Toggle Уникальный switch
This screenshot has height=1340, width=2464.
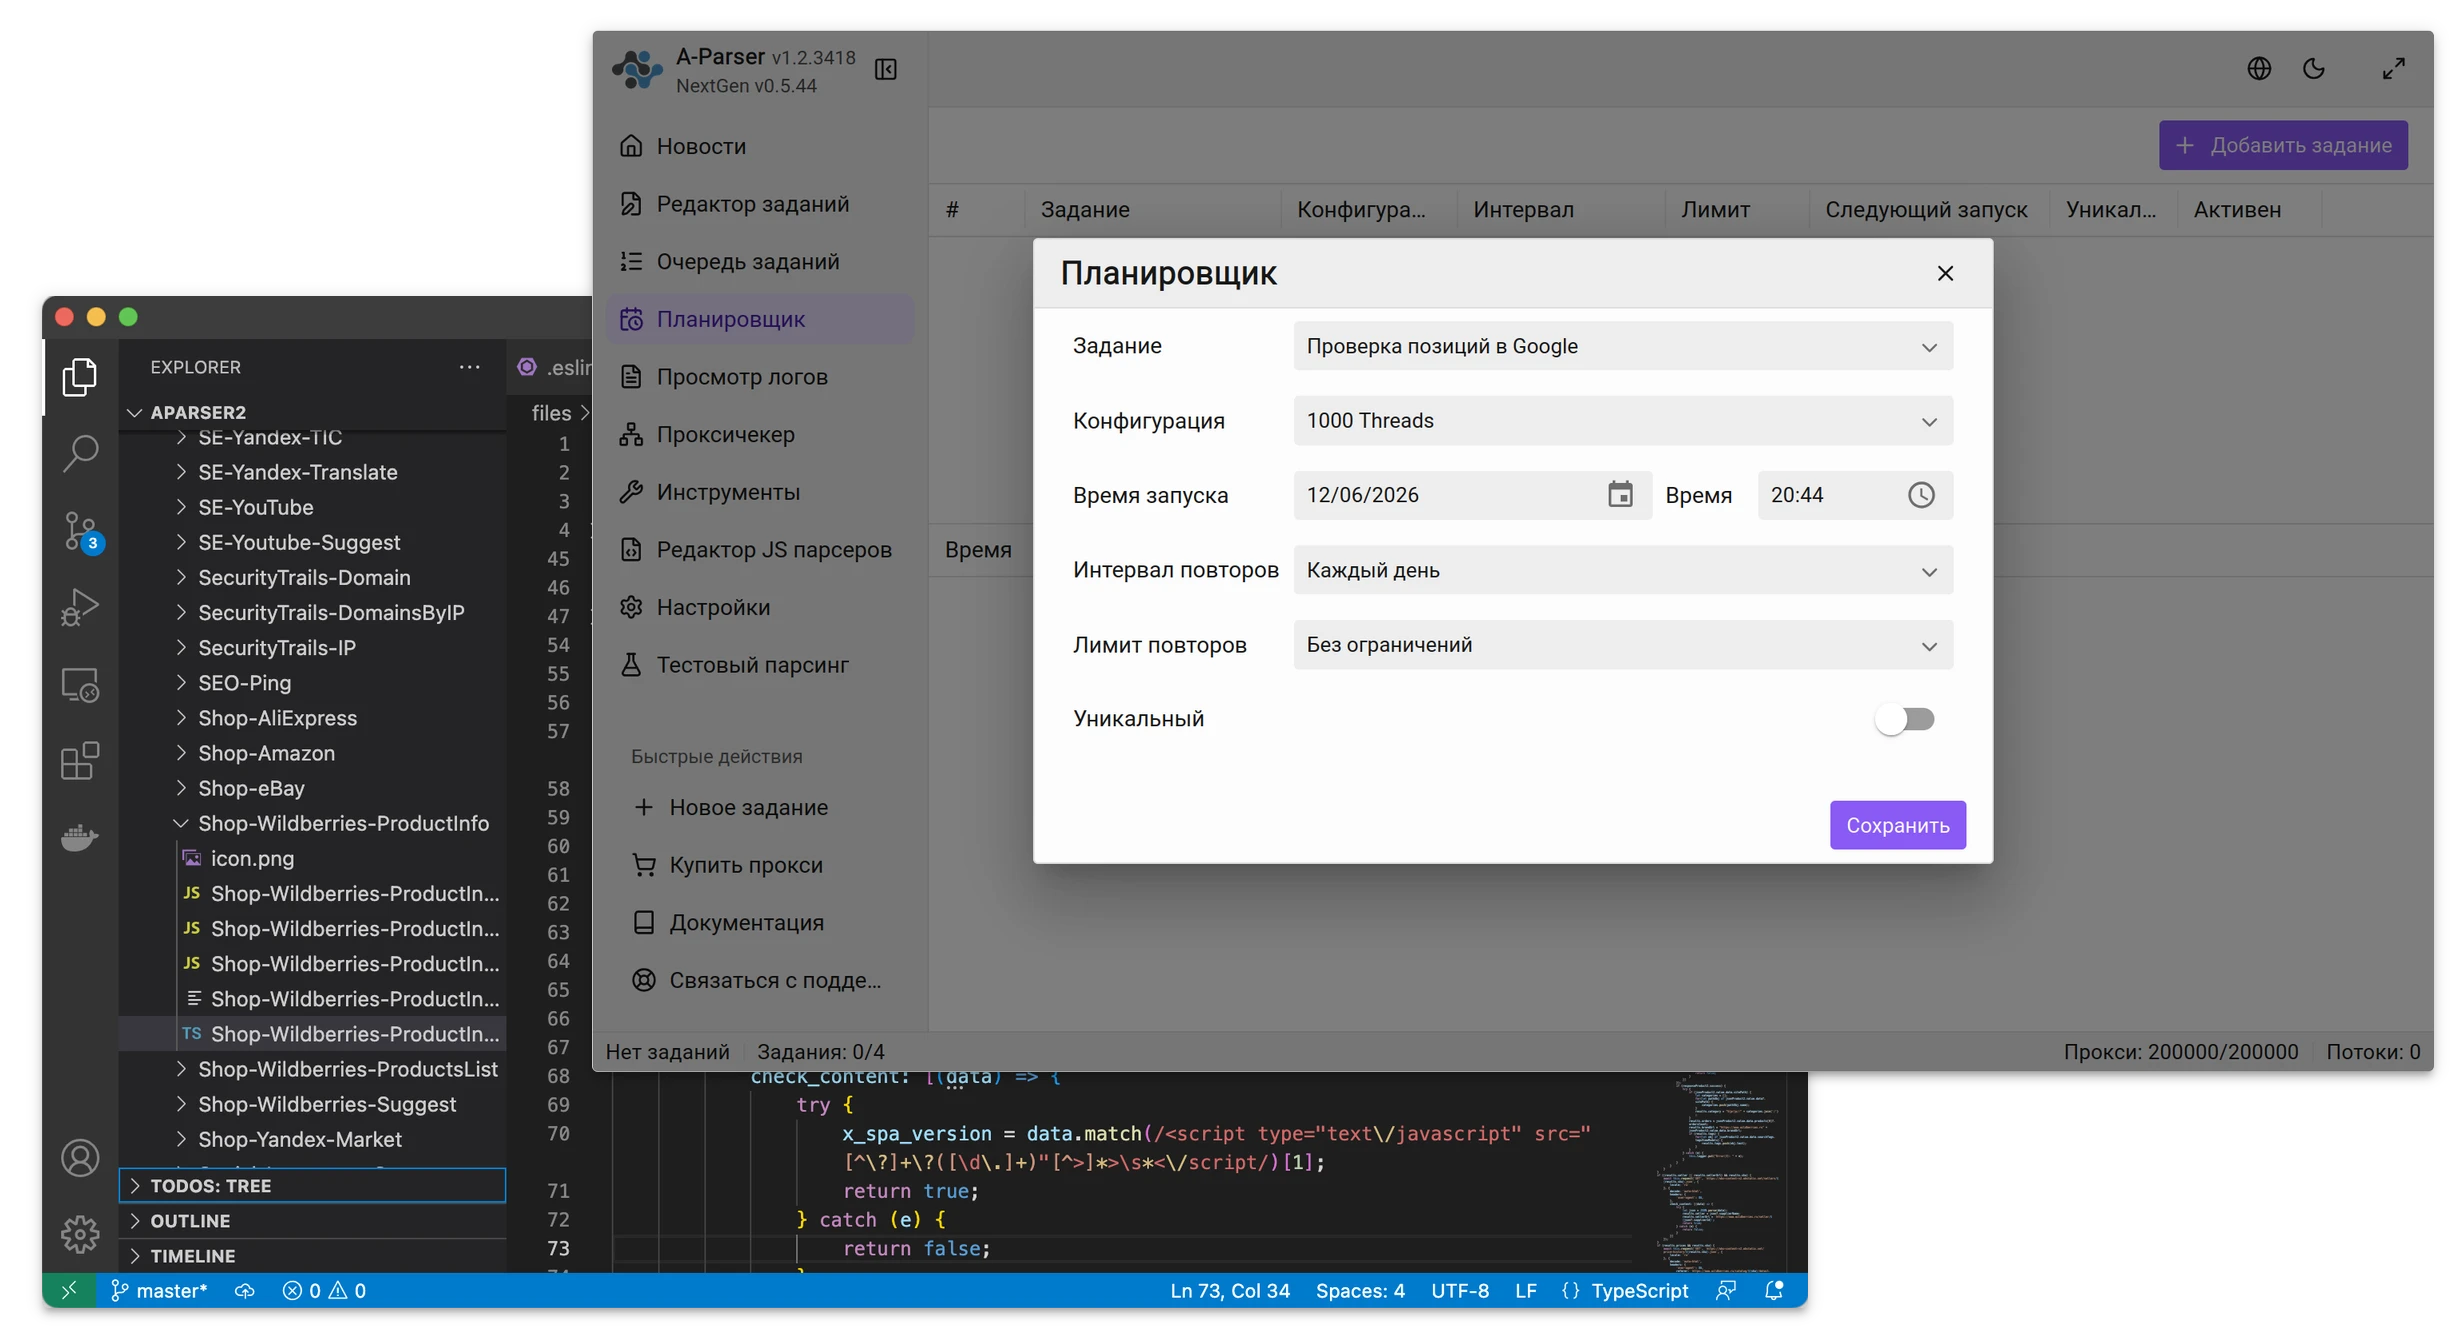(x=1905, y=719)
